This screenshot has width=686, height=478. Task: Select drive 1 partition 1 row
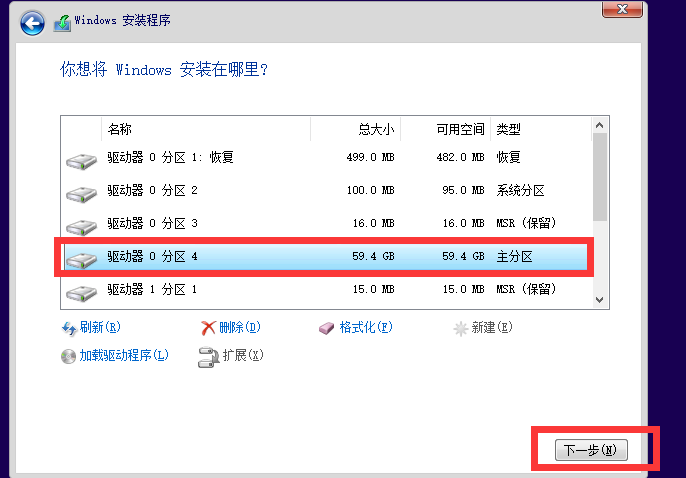(x=300, y=290)
